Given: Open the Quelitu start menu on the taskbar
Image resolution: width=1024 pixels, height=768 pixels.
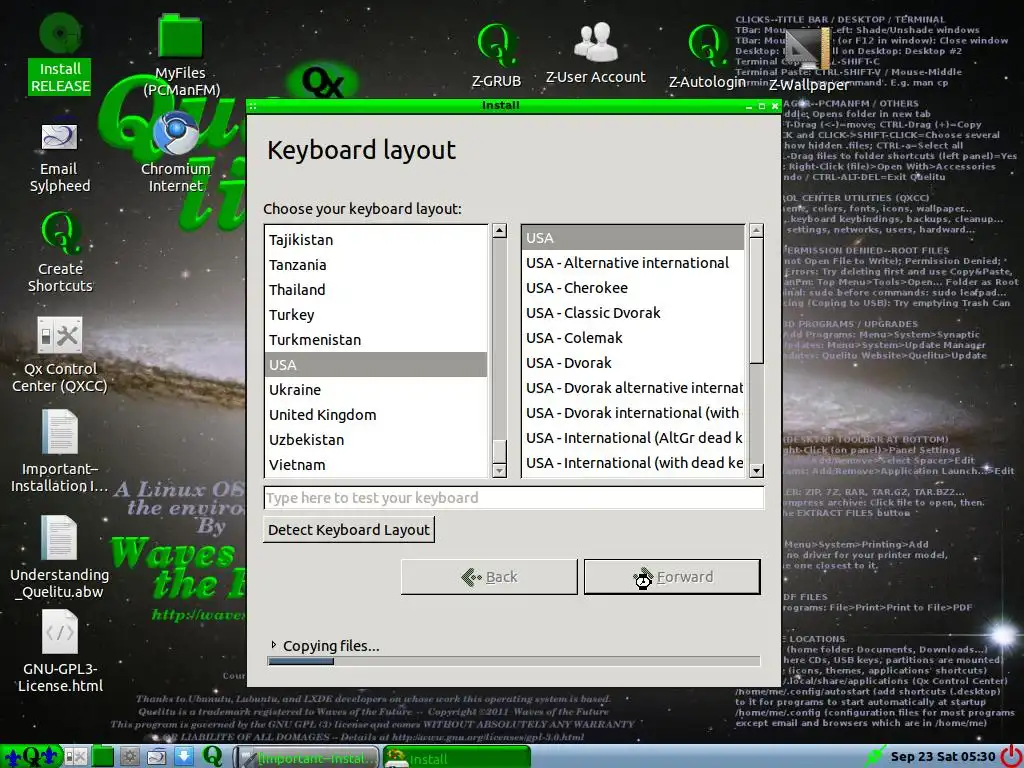Looking at the screenshot, I should click(31, 756).
